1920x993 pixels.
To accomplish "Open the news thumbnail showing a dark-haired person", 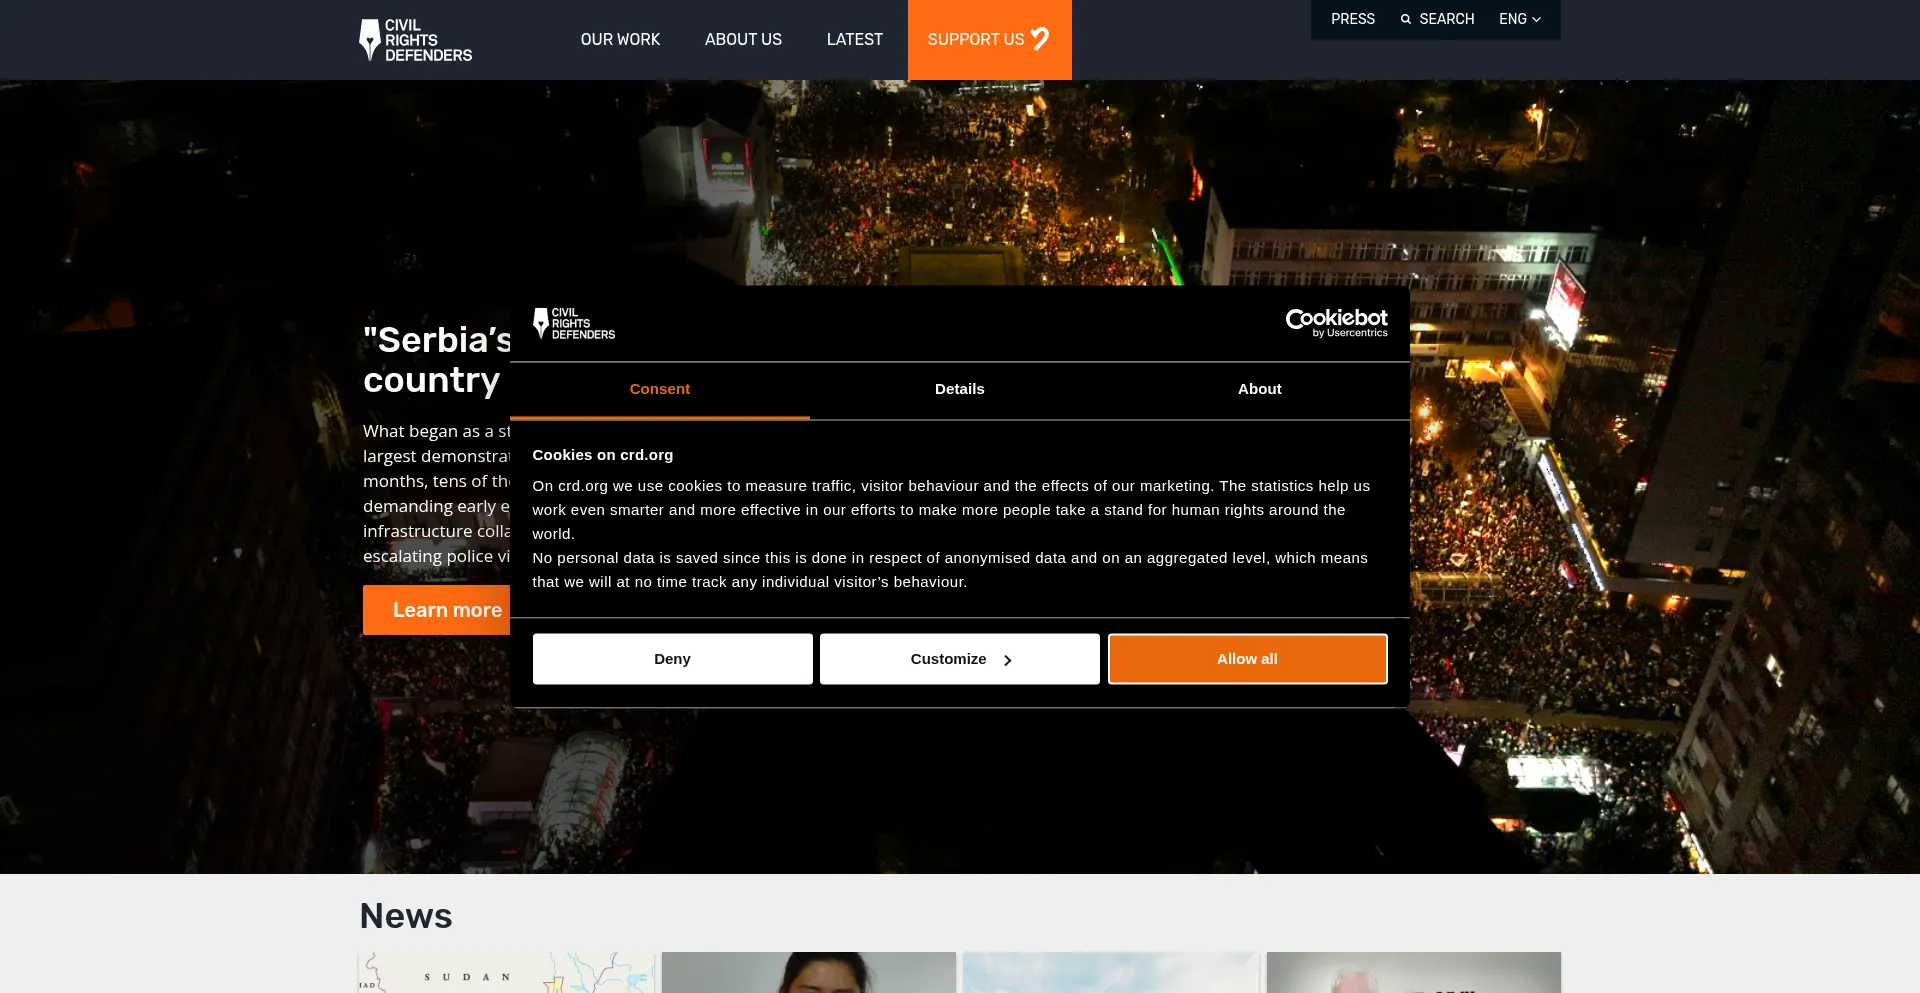I will click(x=809, y=972).
